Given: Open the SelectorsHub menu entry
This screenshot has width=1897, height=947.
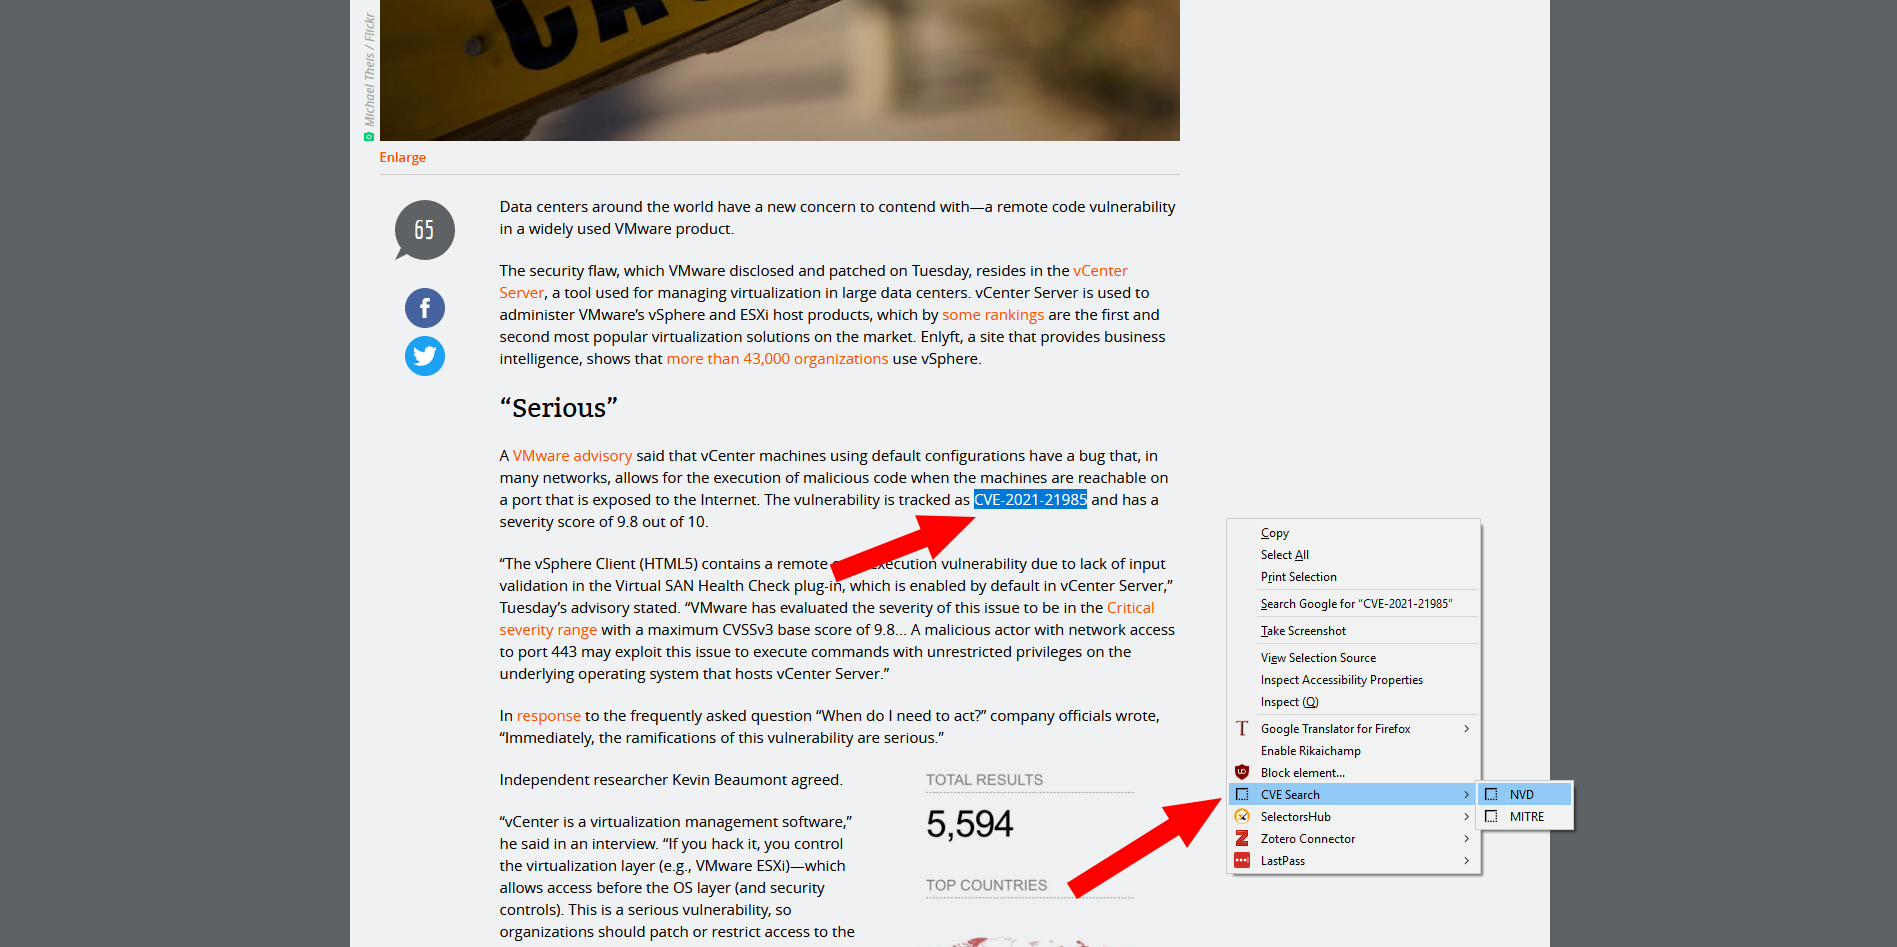Looking at the screenshot, I should pos(1354,817).
